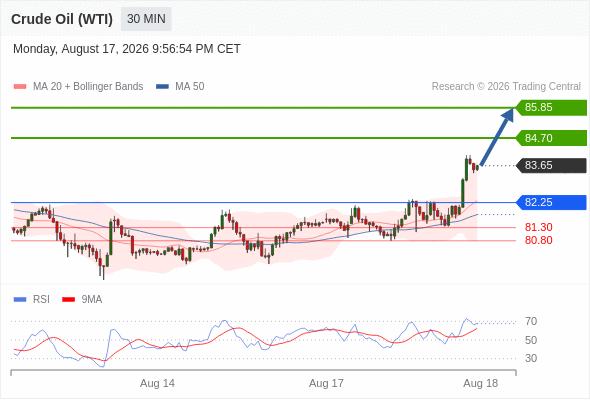Toggle the MA 20 + Bollinger Bands legend

pyautogui.click(x=78, y=87)
